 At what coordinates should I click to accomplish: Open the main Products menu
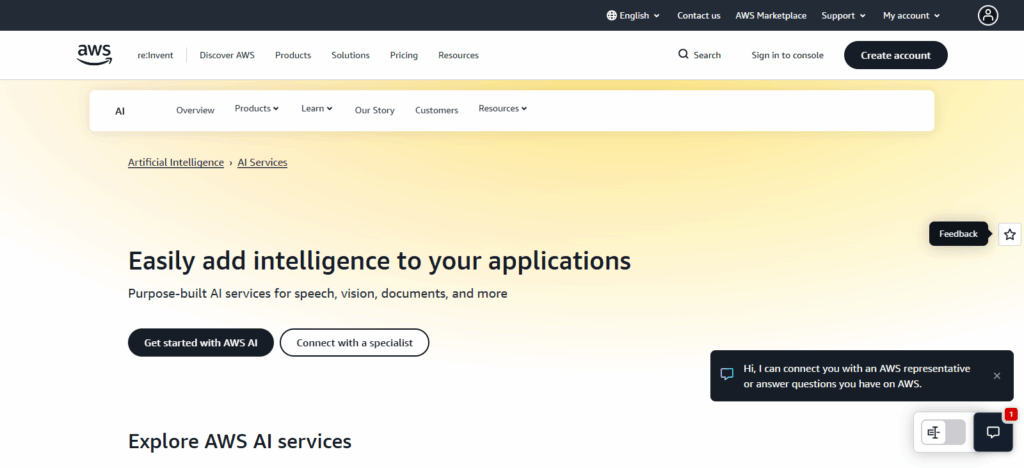(293, 55)
